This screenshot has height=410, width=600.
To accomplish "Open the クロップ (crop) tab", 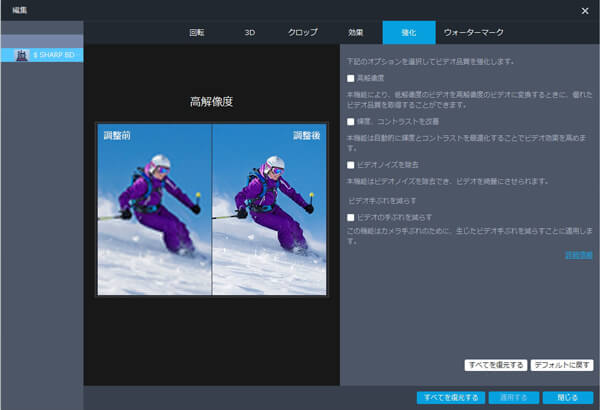I will click(303, 33).
